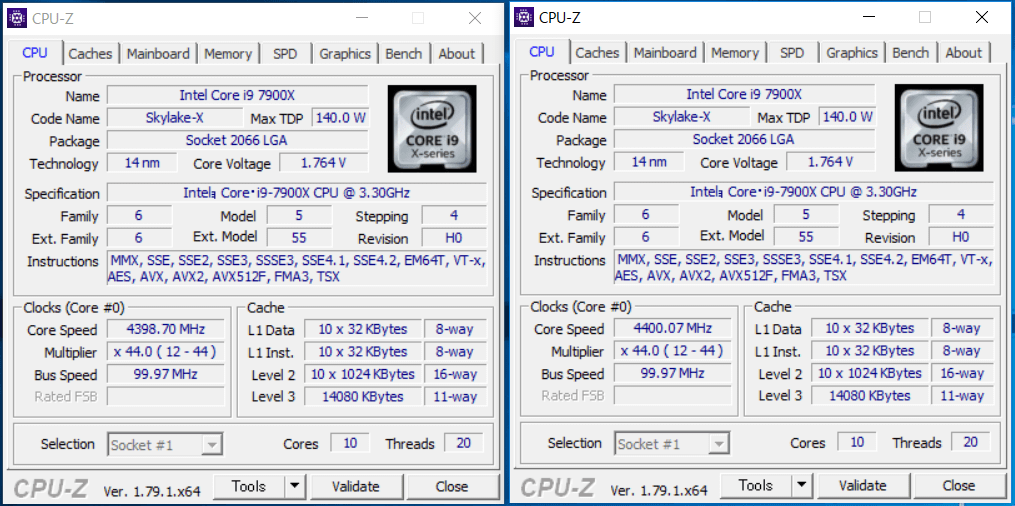This screenshot has height=506, width=1015.
Task: Select the Memory tab in left window
Action: click(x=228, y=54)
